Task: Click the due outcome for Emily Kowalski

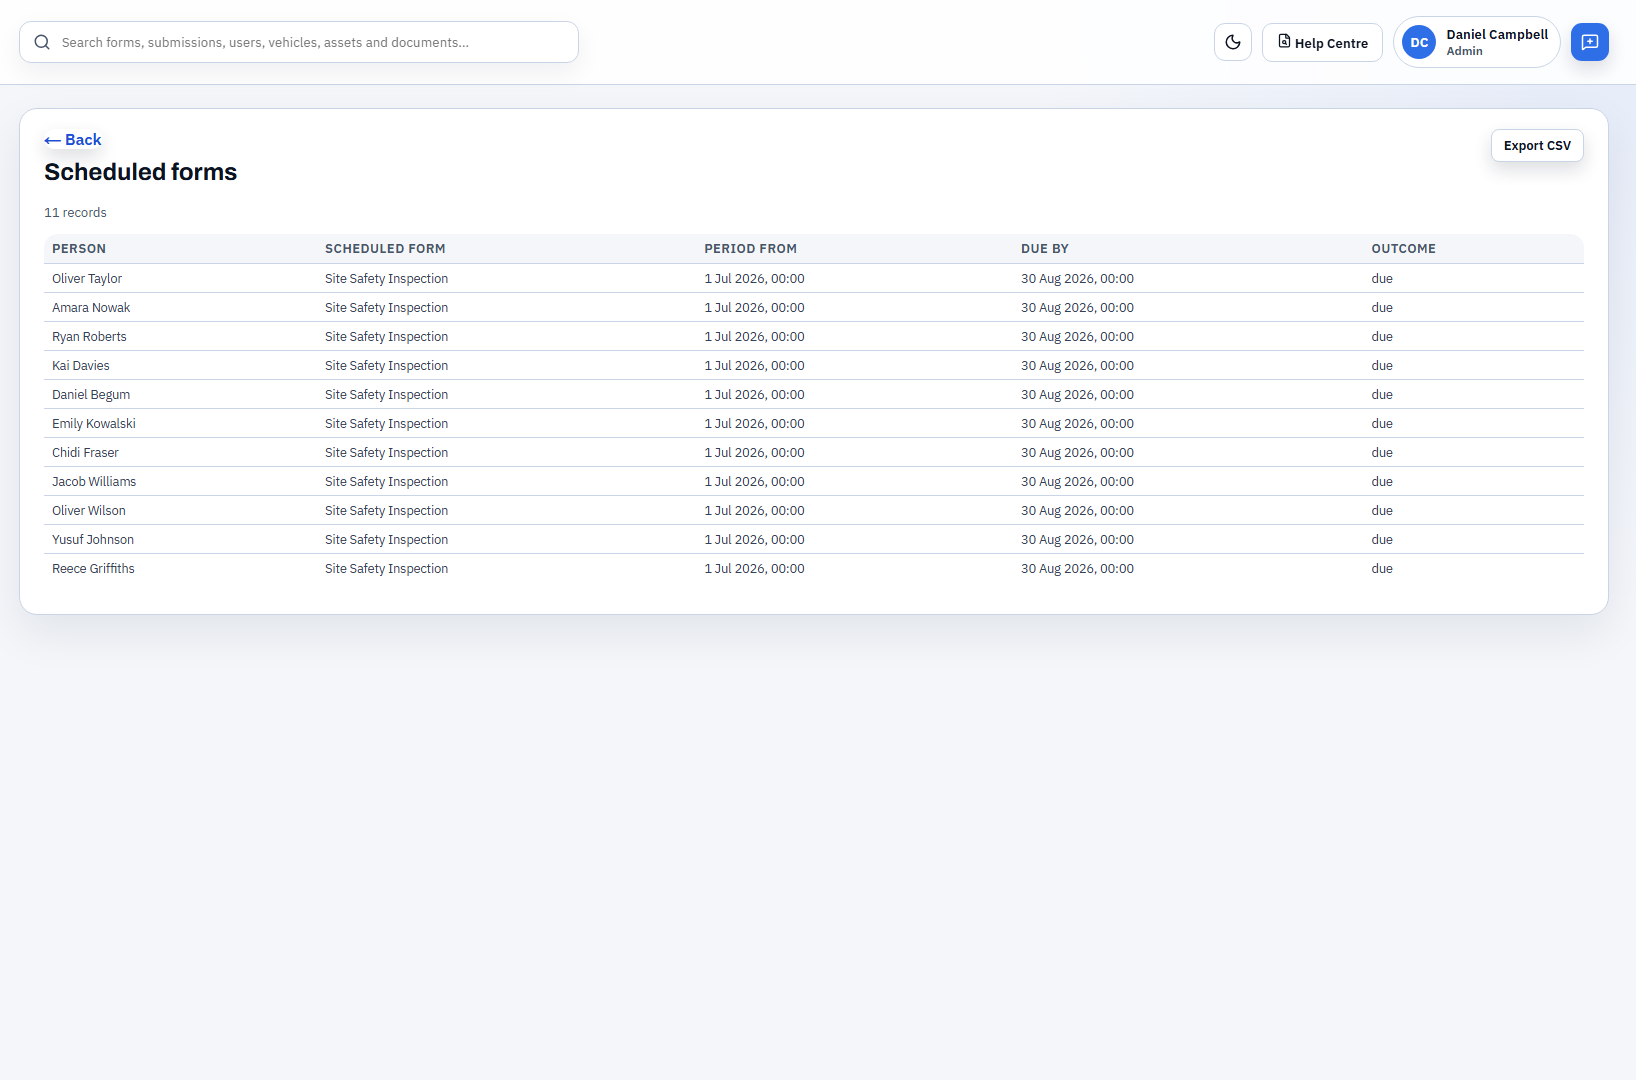Action: [x=1382, y=424]
